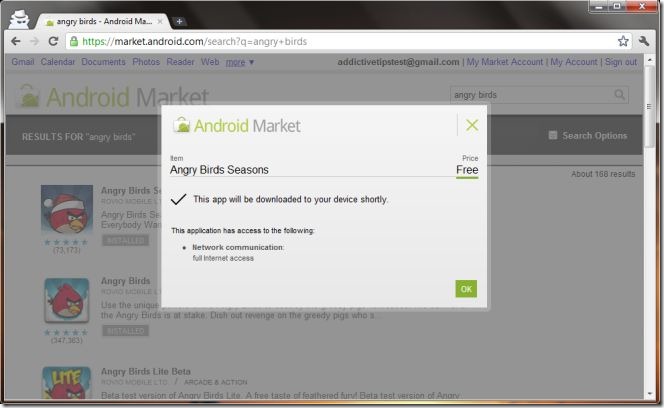Open the Web link

[210, 62]
